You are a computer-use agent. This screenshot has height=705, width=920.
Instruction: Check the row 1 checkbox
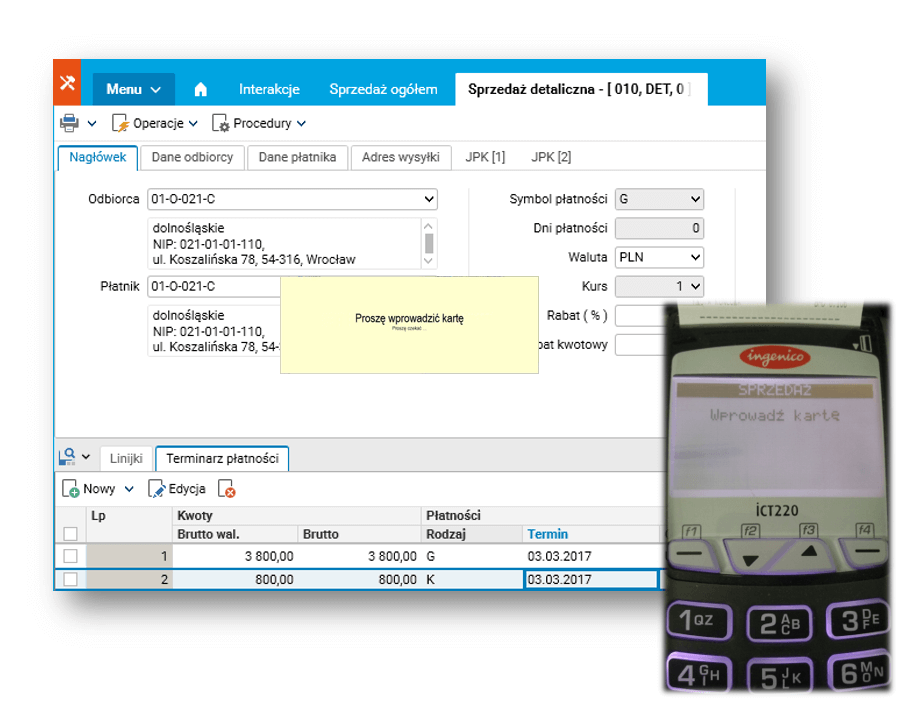pos(70,555)
